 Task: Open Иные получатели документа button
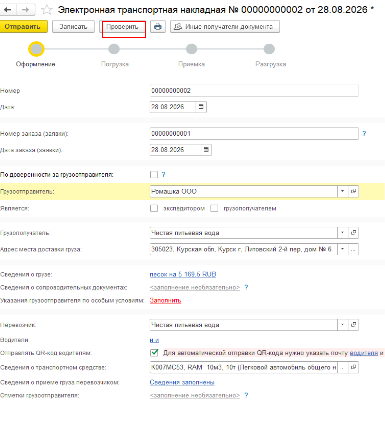[225, 27]
